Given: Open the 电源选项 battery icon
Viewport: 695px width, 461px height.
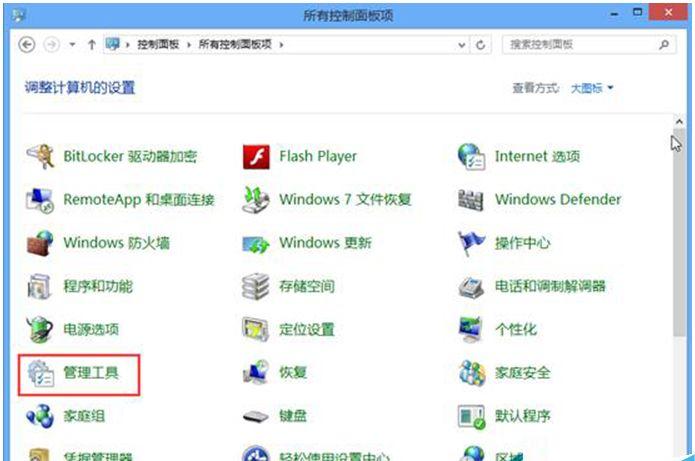Looking at the screenshot, I should pyautogui.click(x=39, y=329).
